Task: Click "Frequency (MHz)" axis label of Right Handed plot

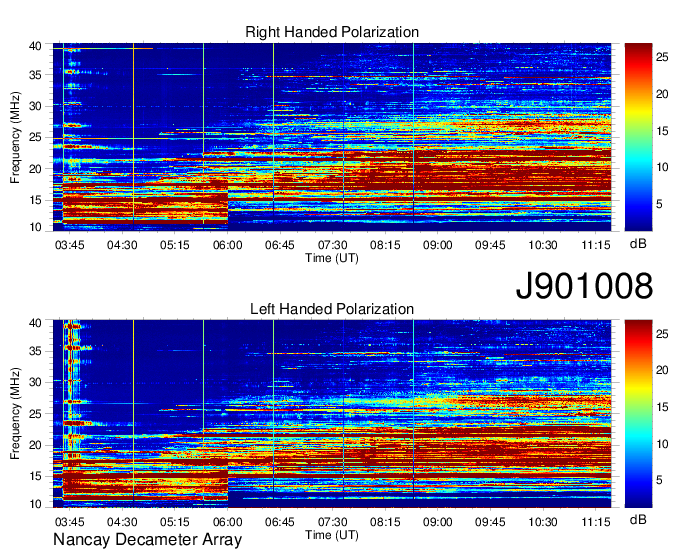Action: tap(15, 137)
